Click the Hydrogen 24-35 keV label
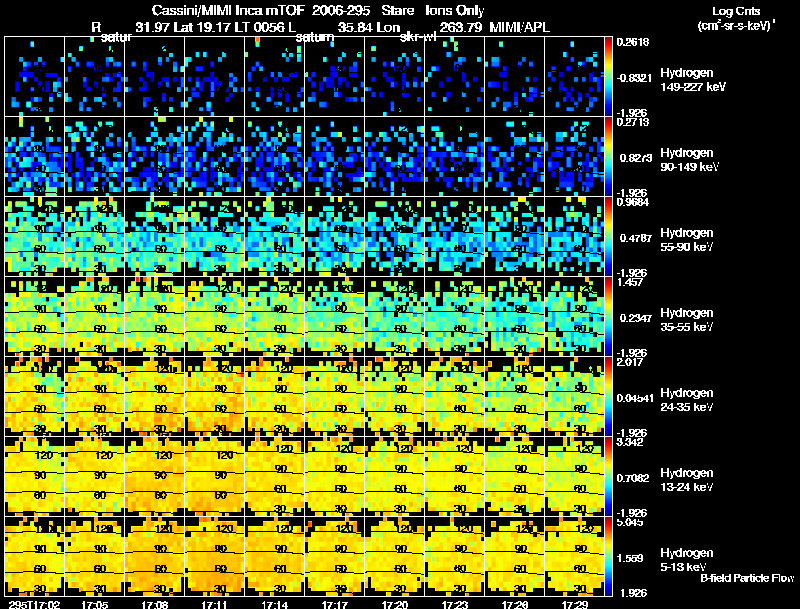The height and width of the screenshot is (609, 800). [x=687, y=400]
